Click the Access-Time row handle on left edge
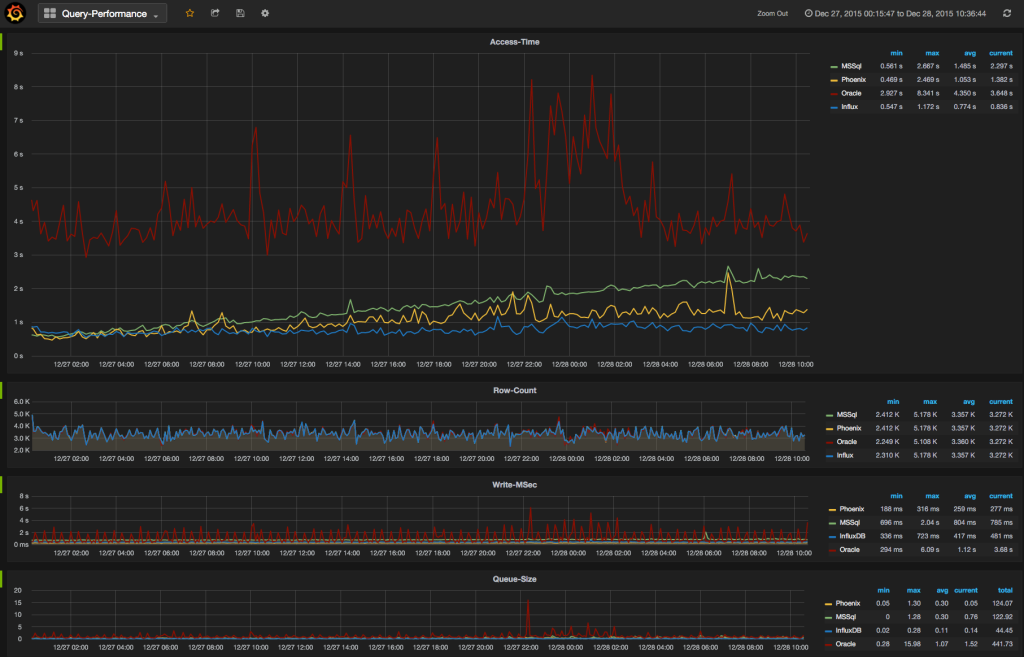 click(x=1, y=42)
